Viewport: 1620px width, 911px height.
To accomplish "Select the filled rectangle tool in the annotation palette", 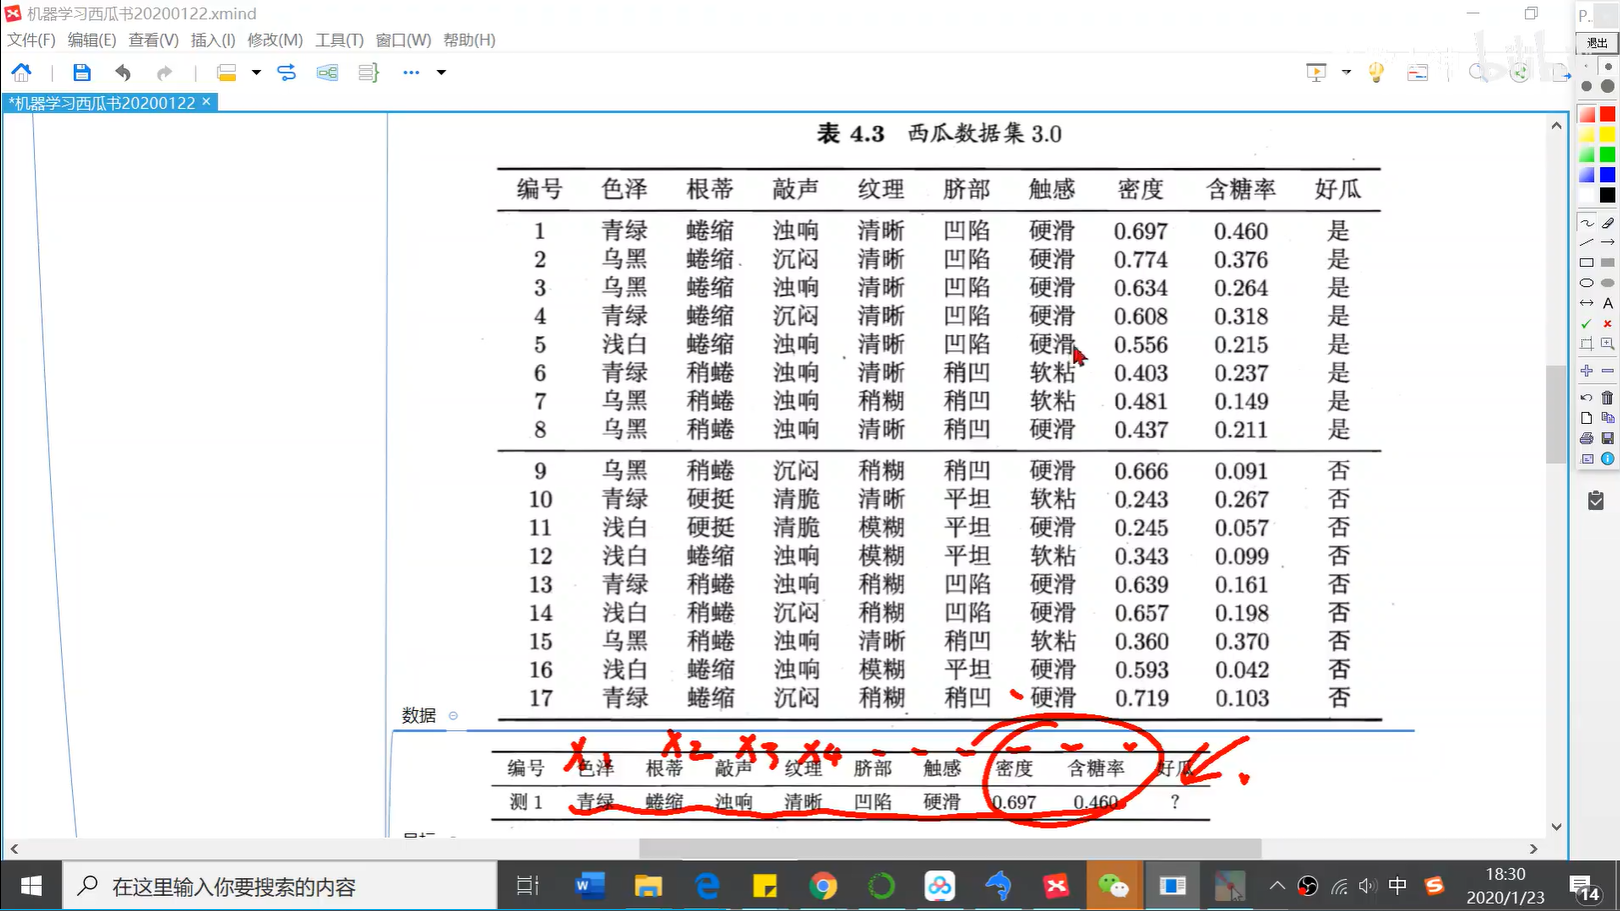I will (x=1607, y=263).
